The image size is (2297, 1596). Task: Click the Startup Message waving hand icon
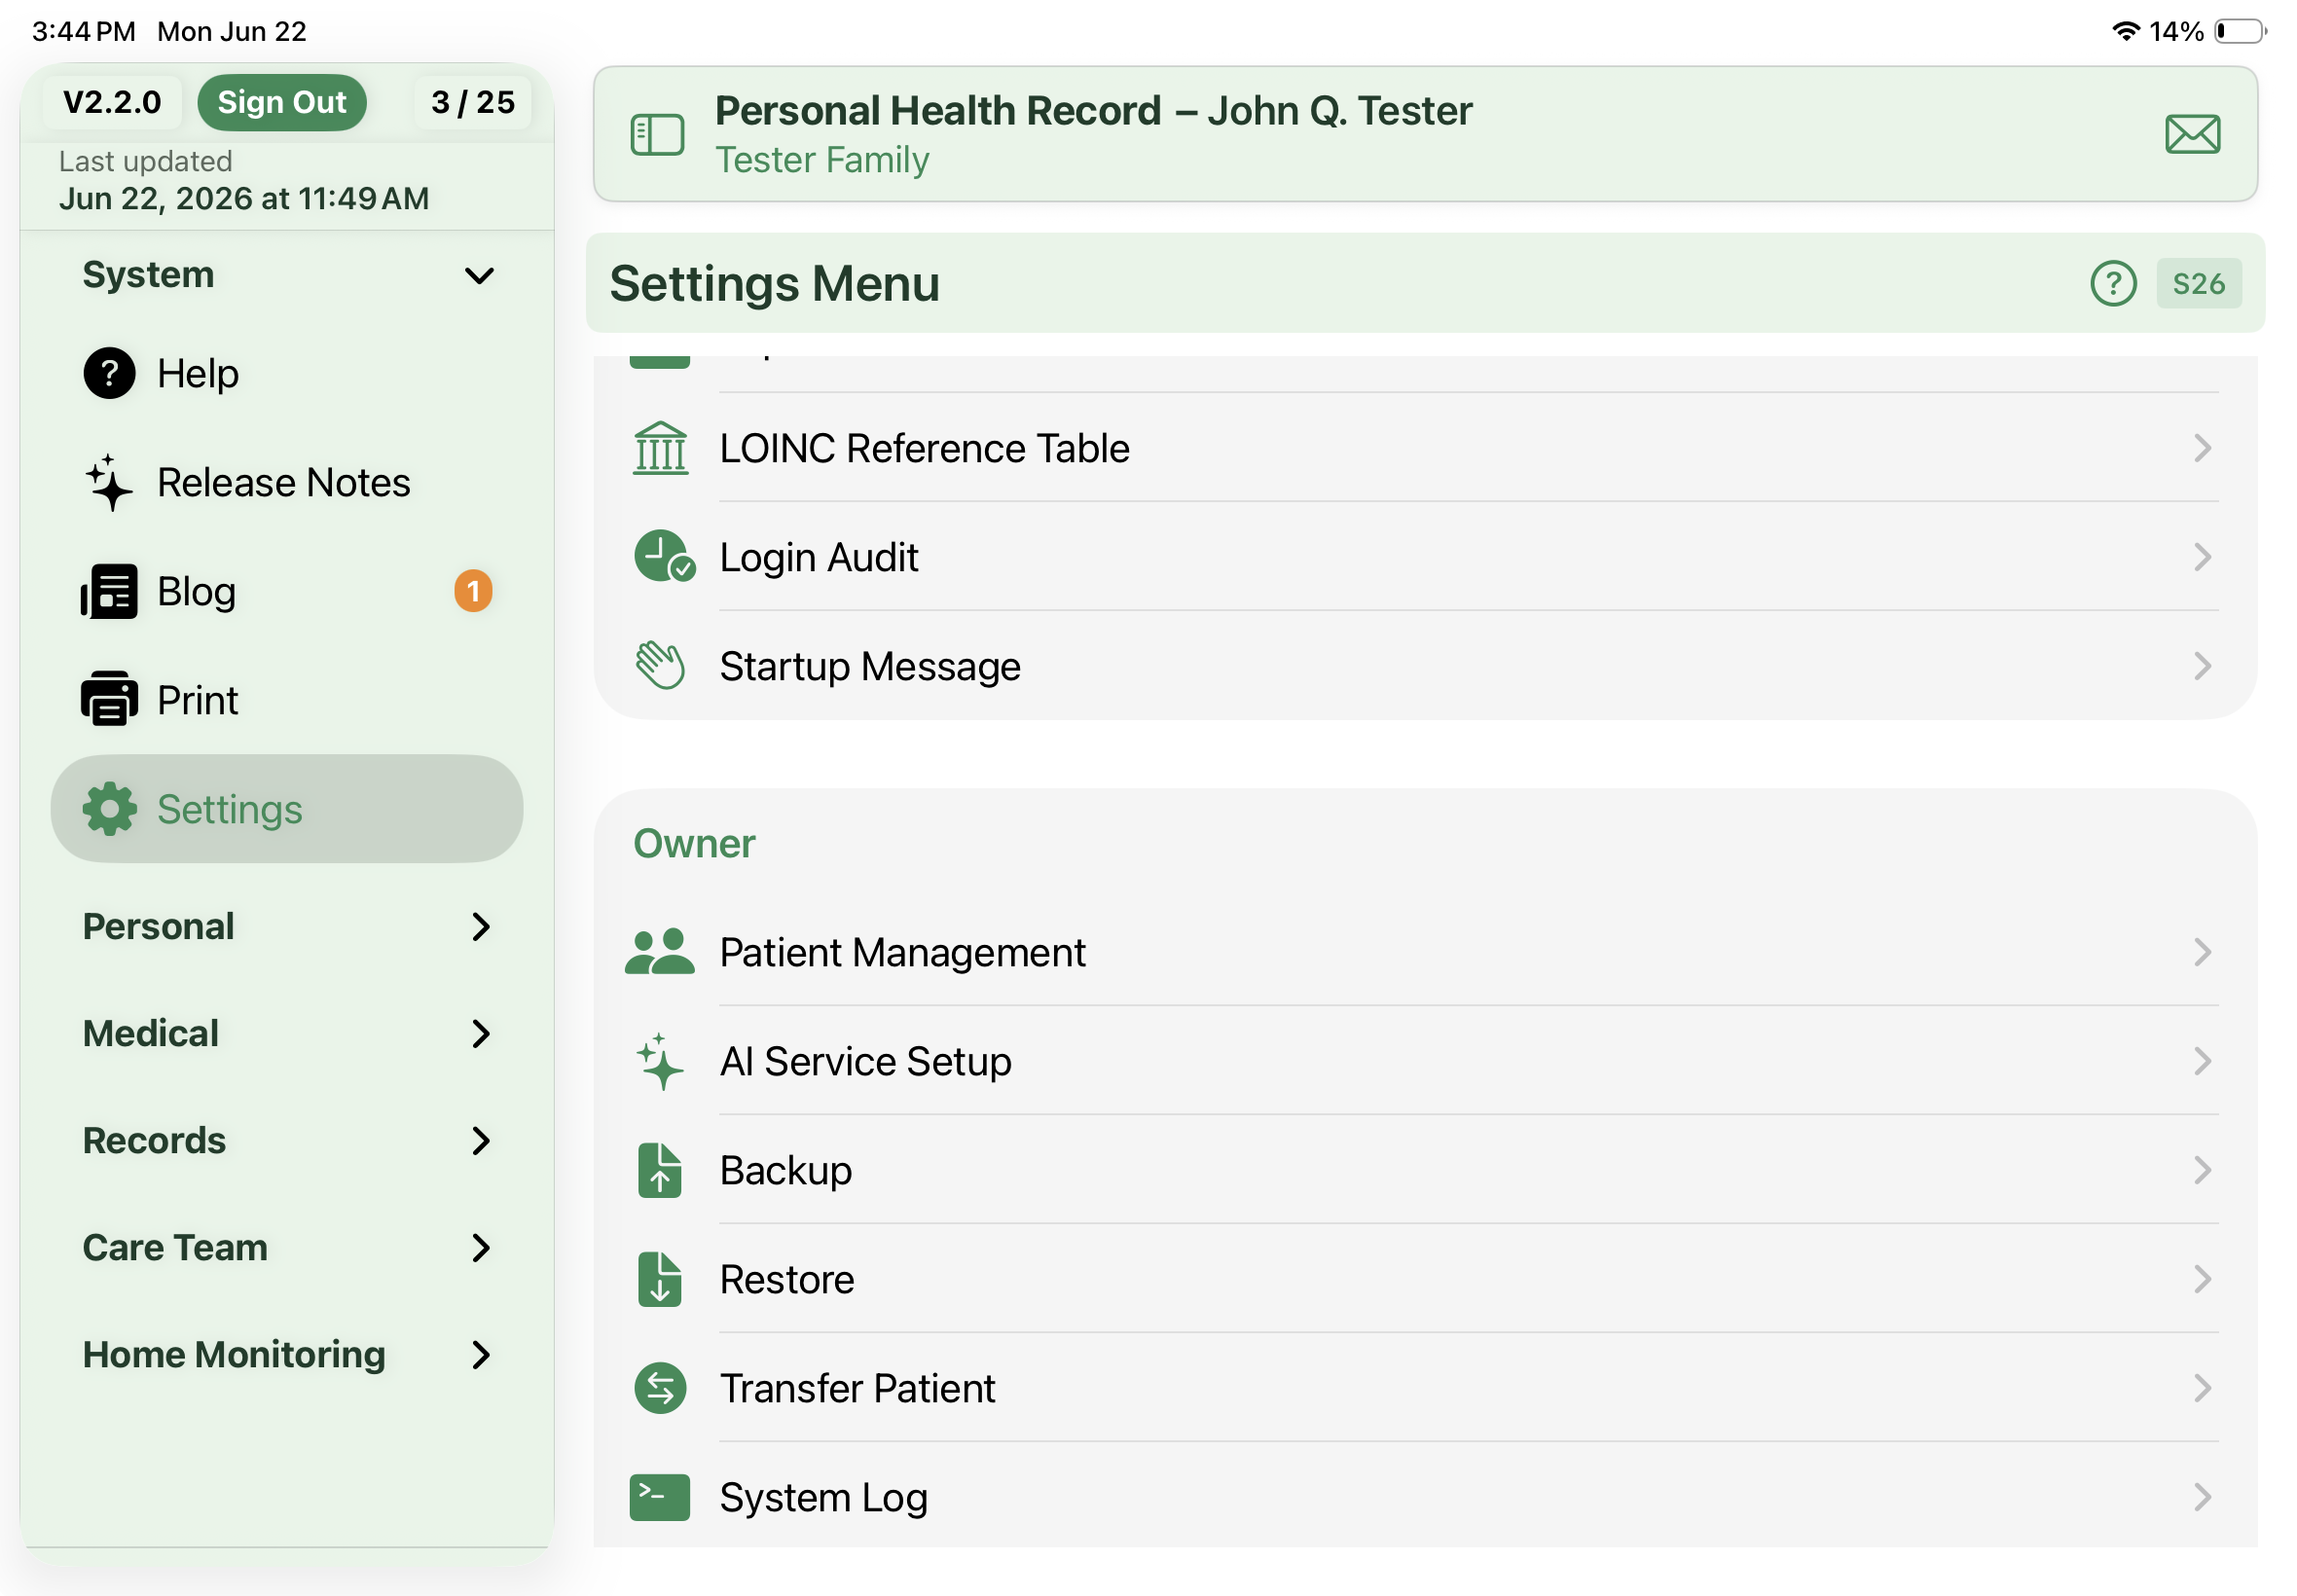pos(660,665)
